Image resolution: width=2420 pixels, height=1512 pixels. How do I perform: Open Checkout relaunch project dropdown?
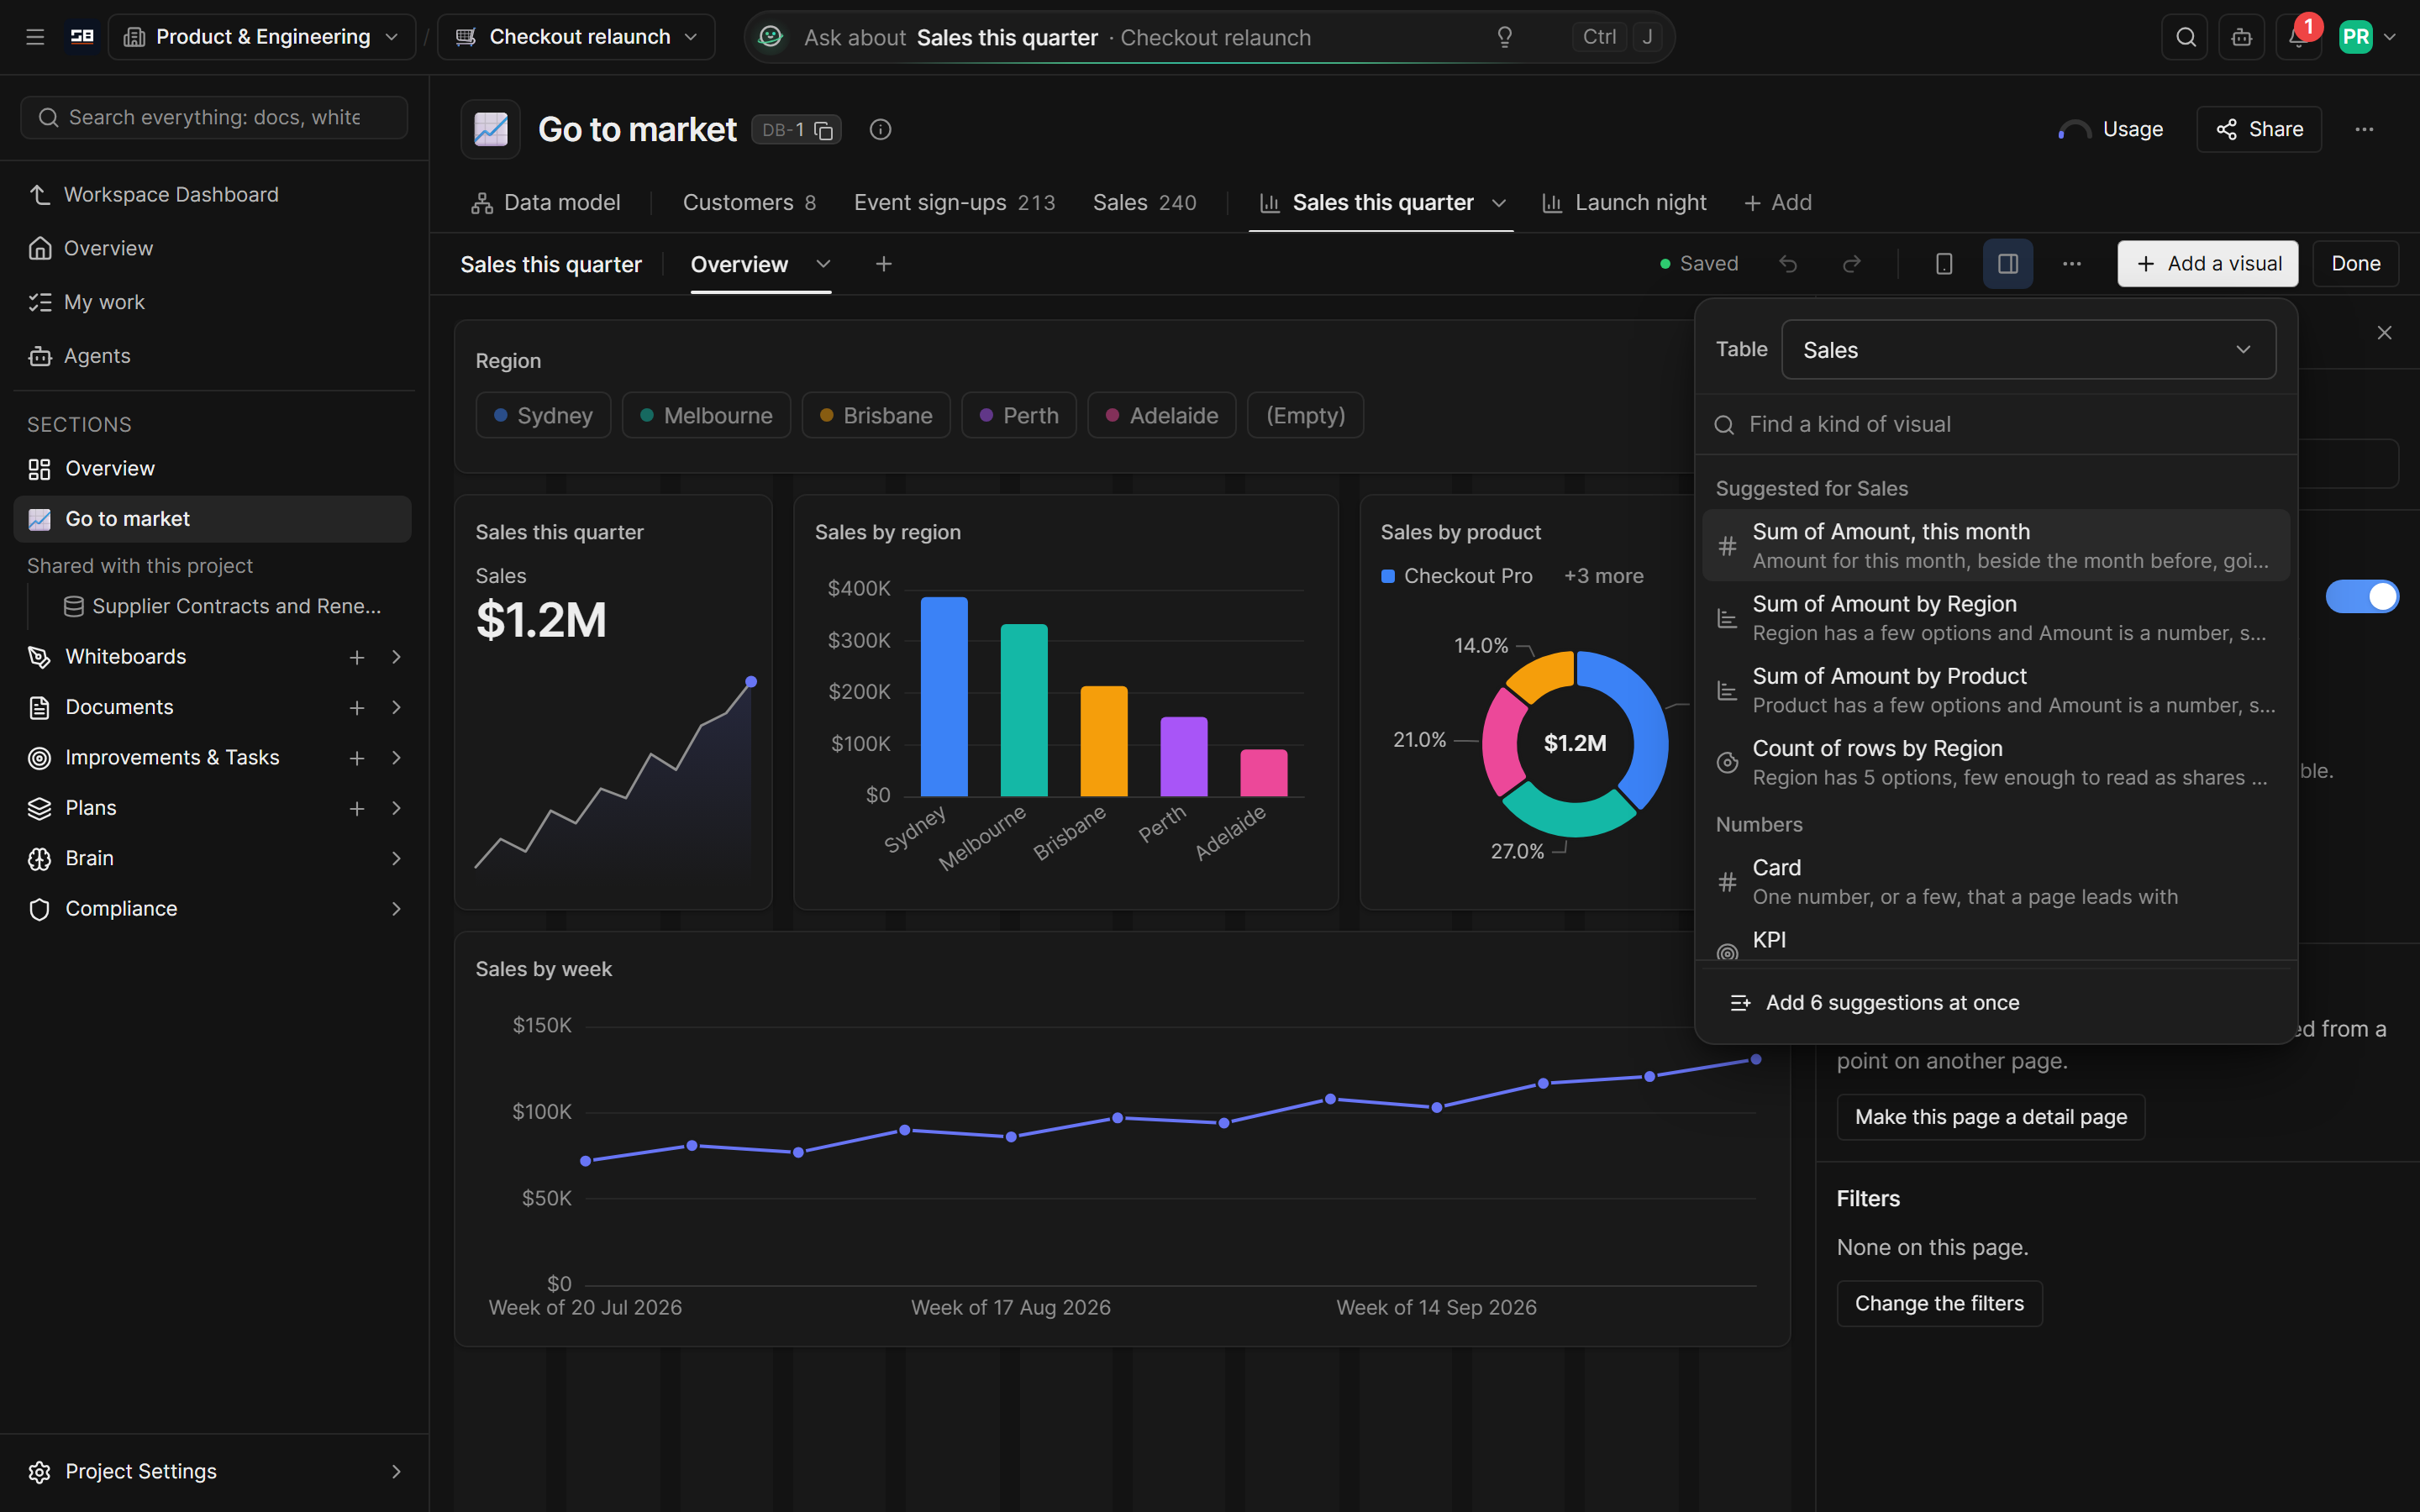coord(576,37)
